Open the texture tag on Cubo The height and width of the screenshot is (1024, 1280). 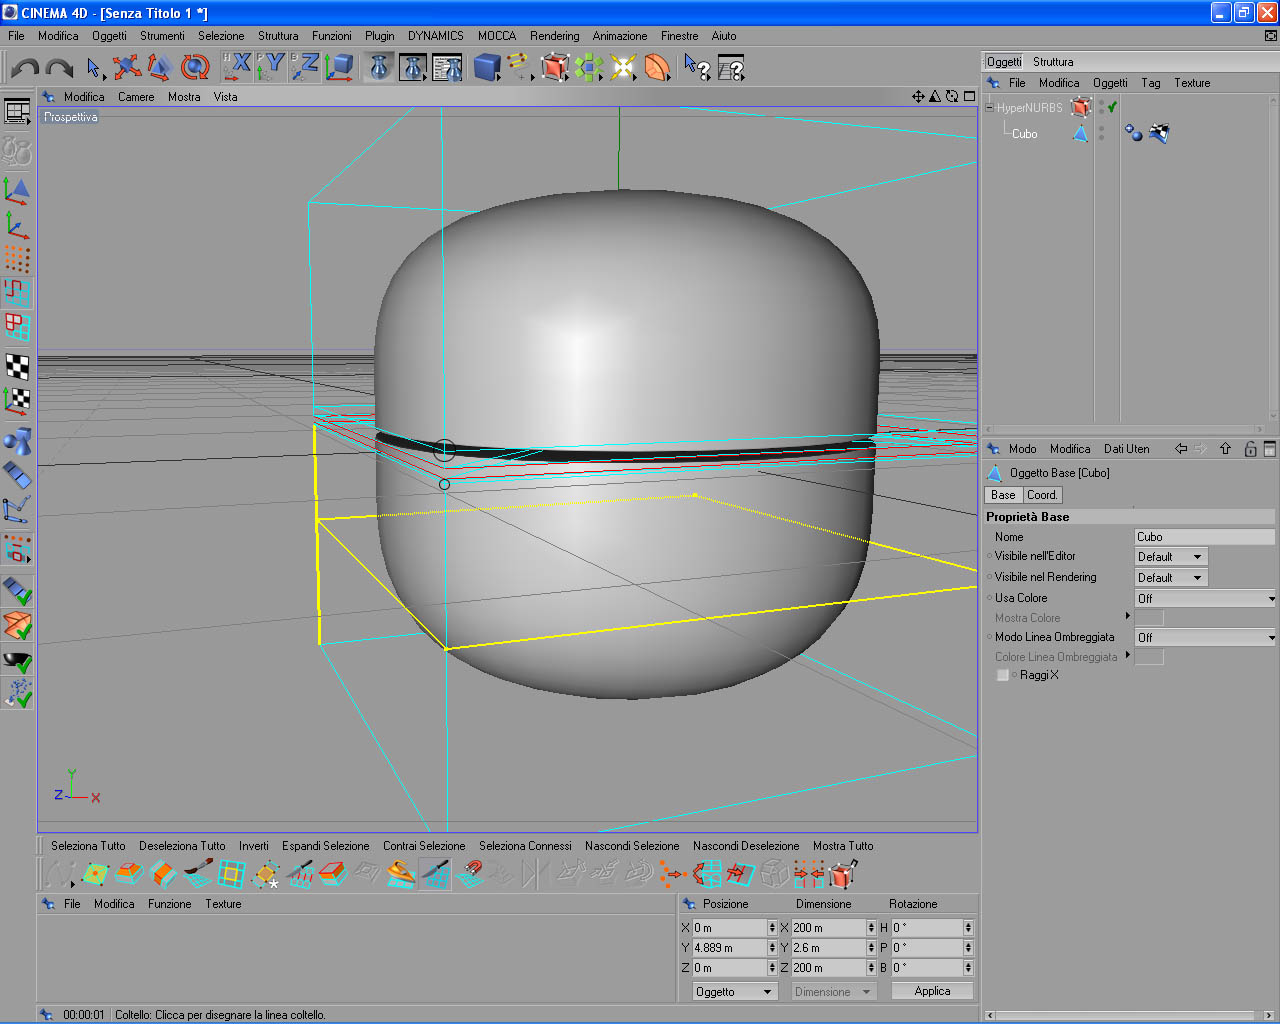[x=1159, y=133]
